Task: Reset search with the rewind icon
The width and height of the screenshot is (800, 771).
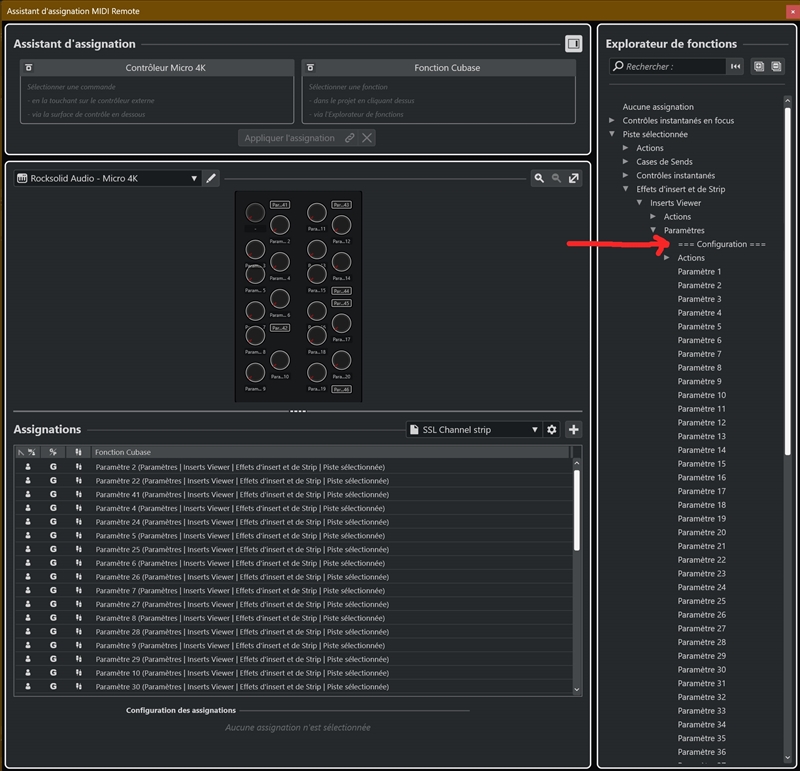Action: pos(736,66)
